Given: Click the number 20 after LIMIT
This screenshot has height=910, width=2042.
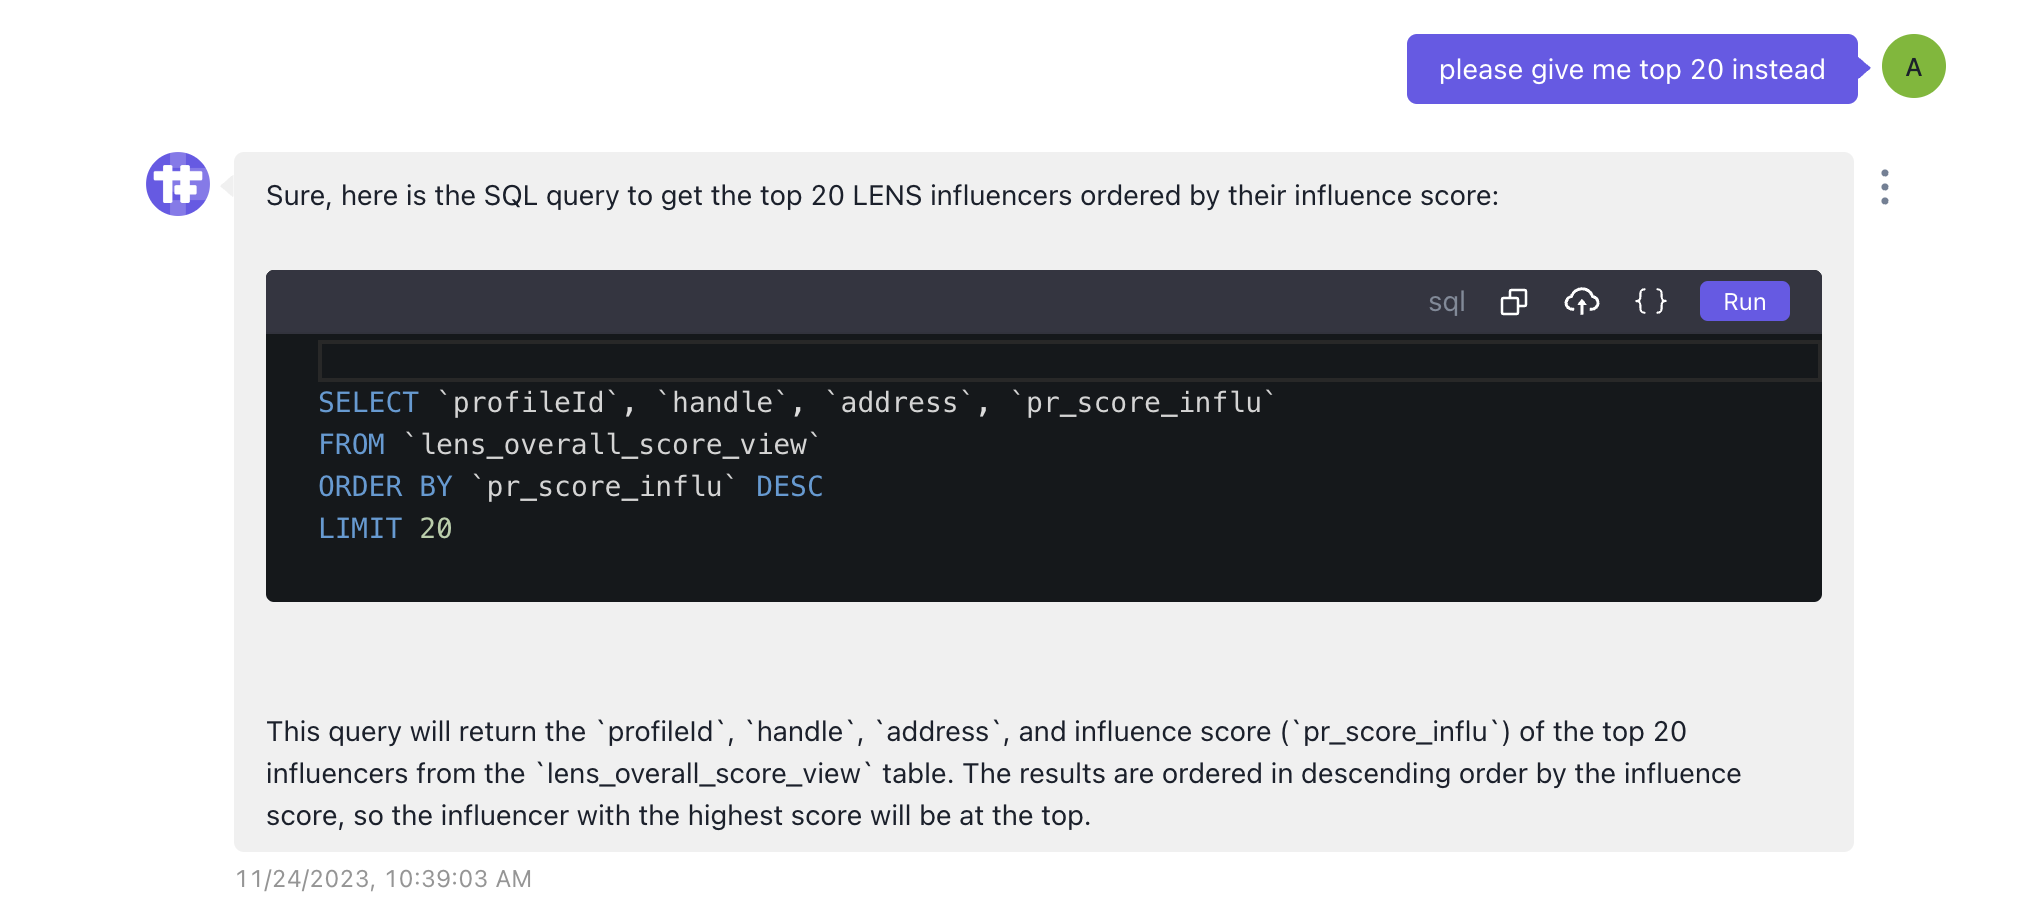Looking at the screenshot, I should pos(435,528).
